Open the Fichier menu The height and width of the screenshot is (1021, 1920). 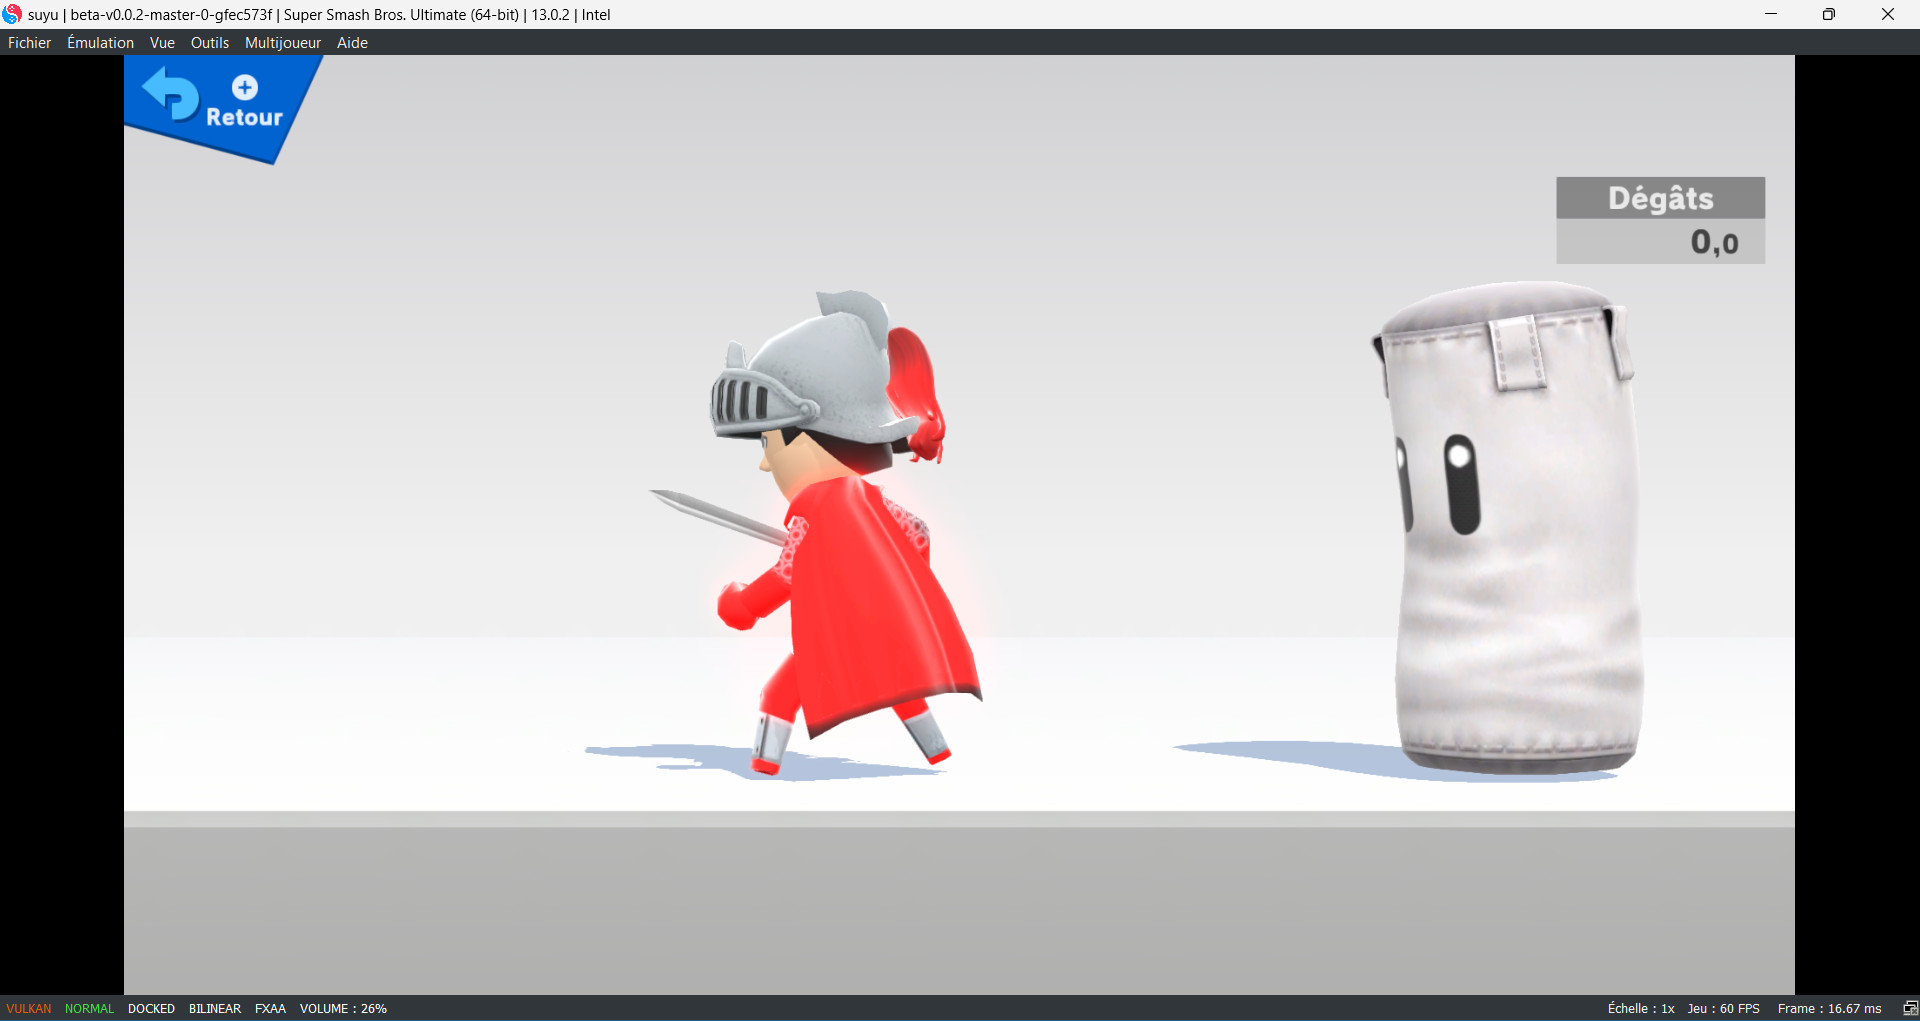click(x=29, y=42)
